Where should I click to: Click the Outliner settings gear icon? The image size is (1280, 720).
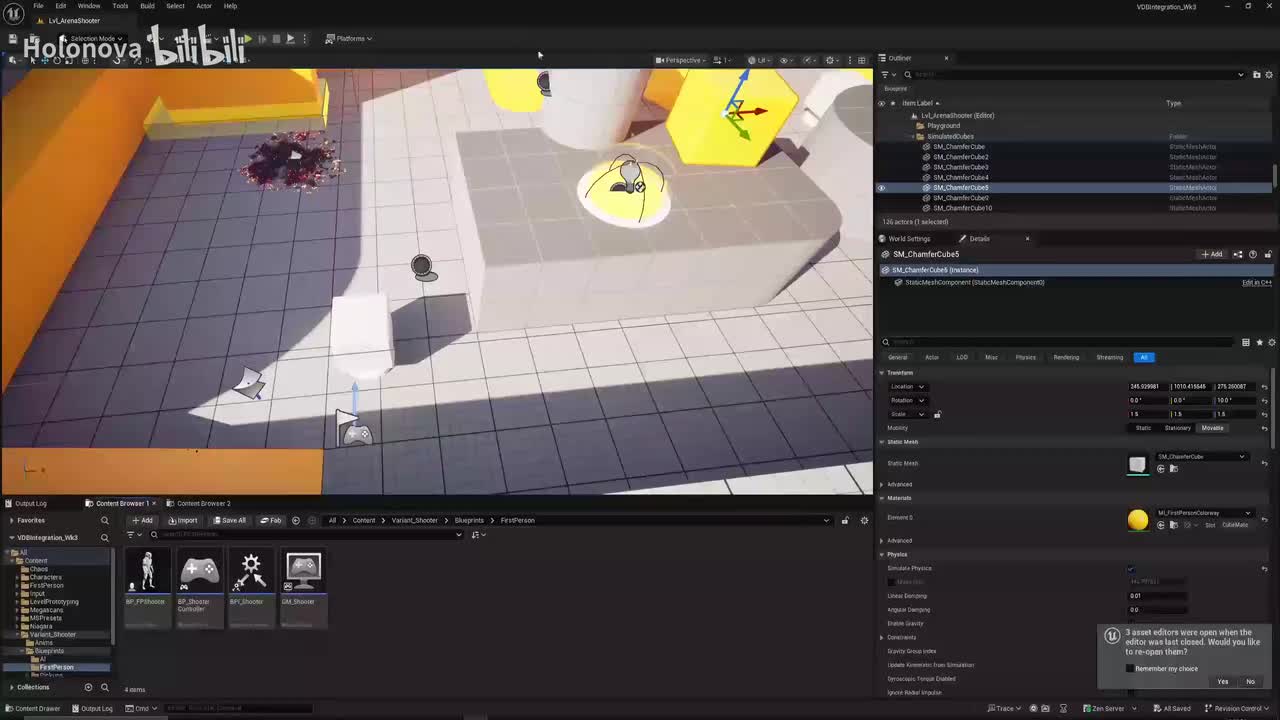[1270, 74]
